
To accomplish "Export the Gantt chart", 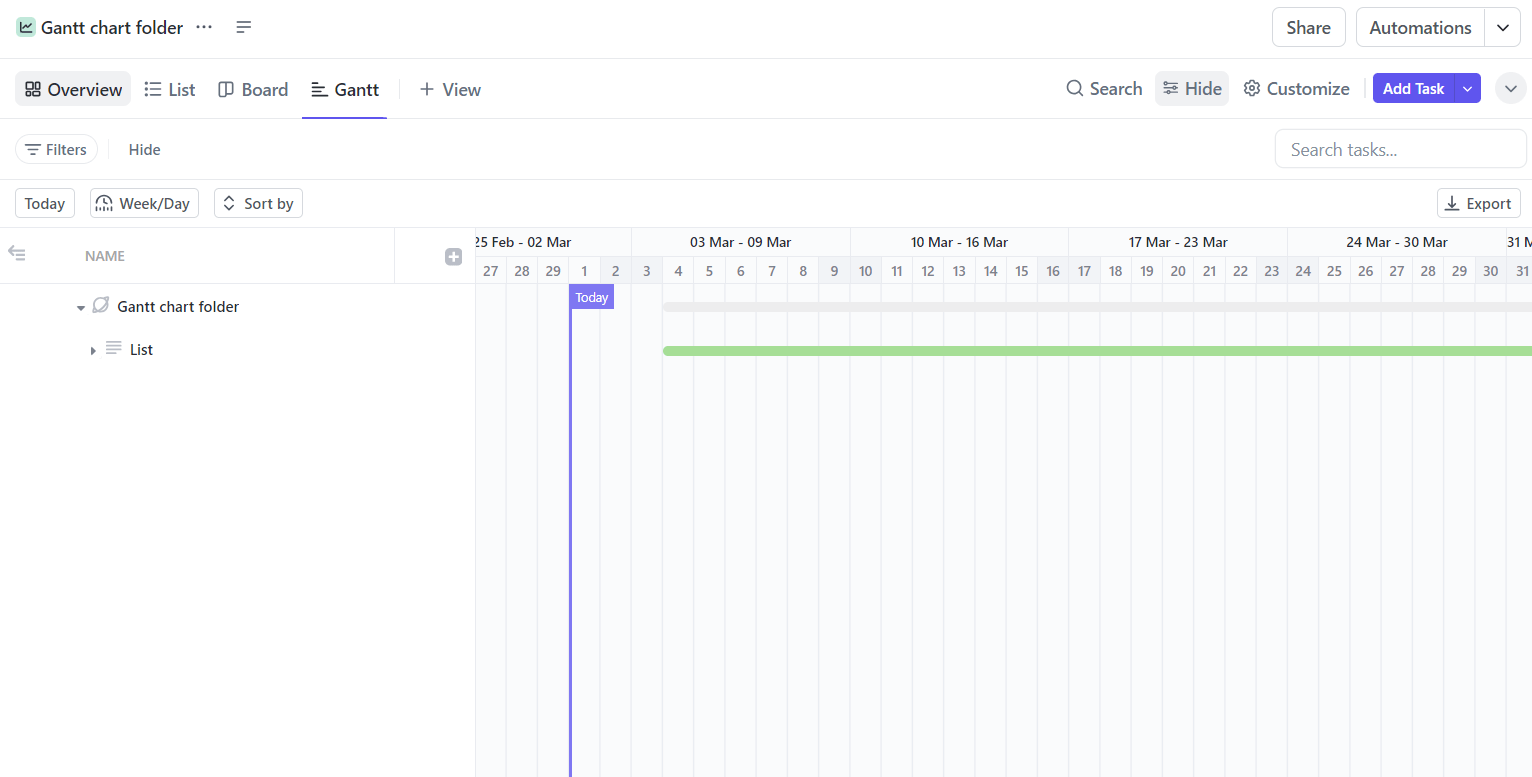I will point(1478,203).
